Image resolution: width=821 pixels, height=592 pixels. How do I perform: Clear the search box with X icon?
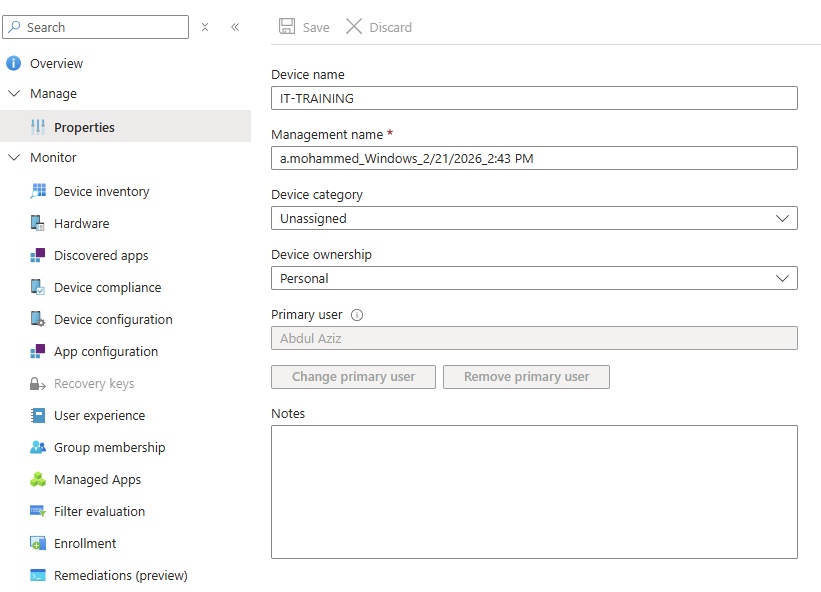pyautogui.click(x=205, y=27)
